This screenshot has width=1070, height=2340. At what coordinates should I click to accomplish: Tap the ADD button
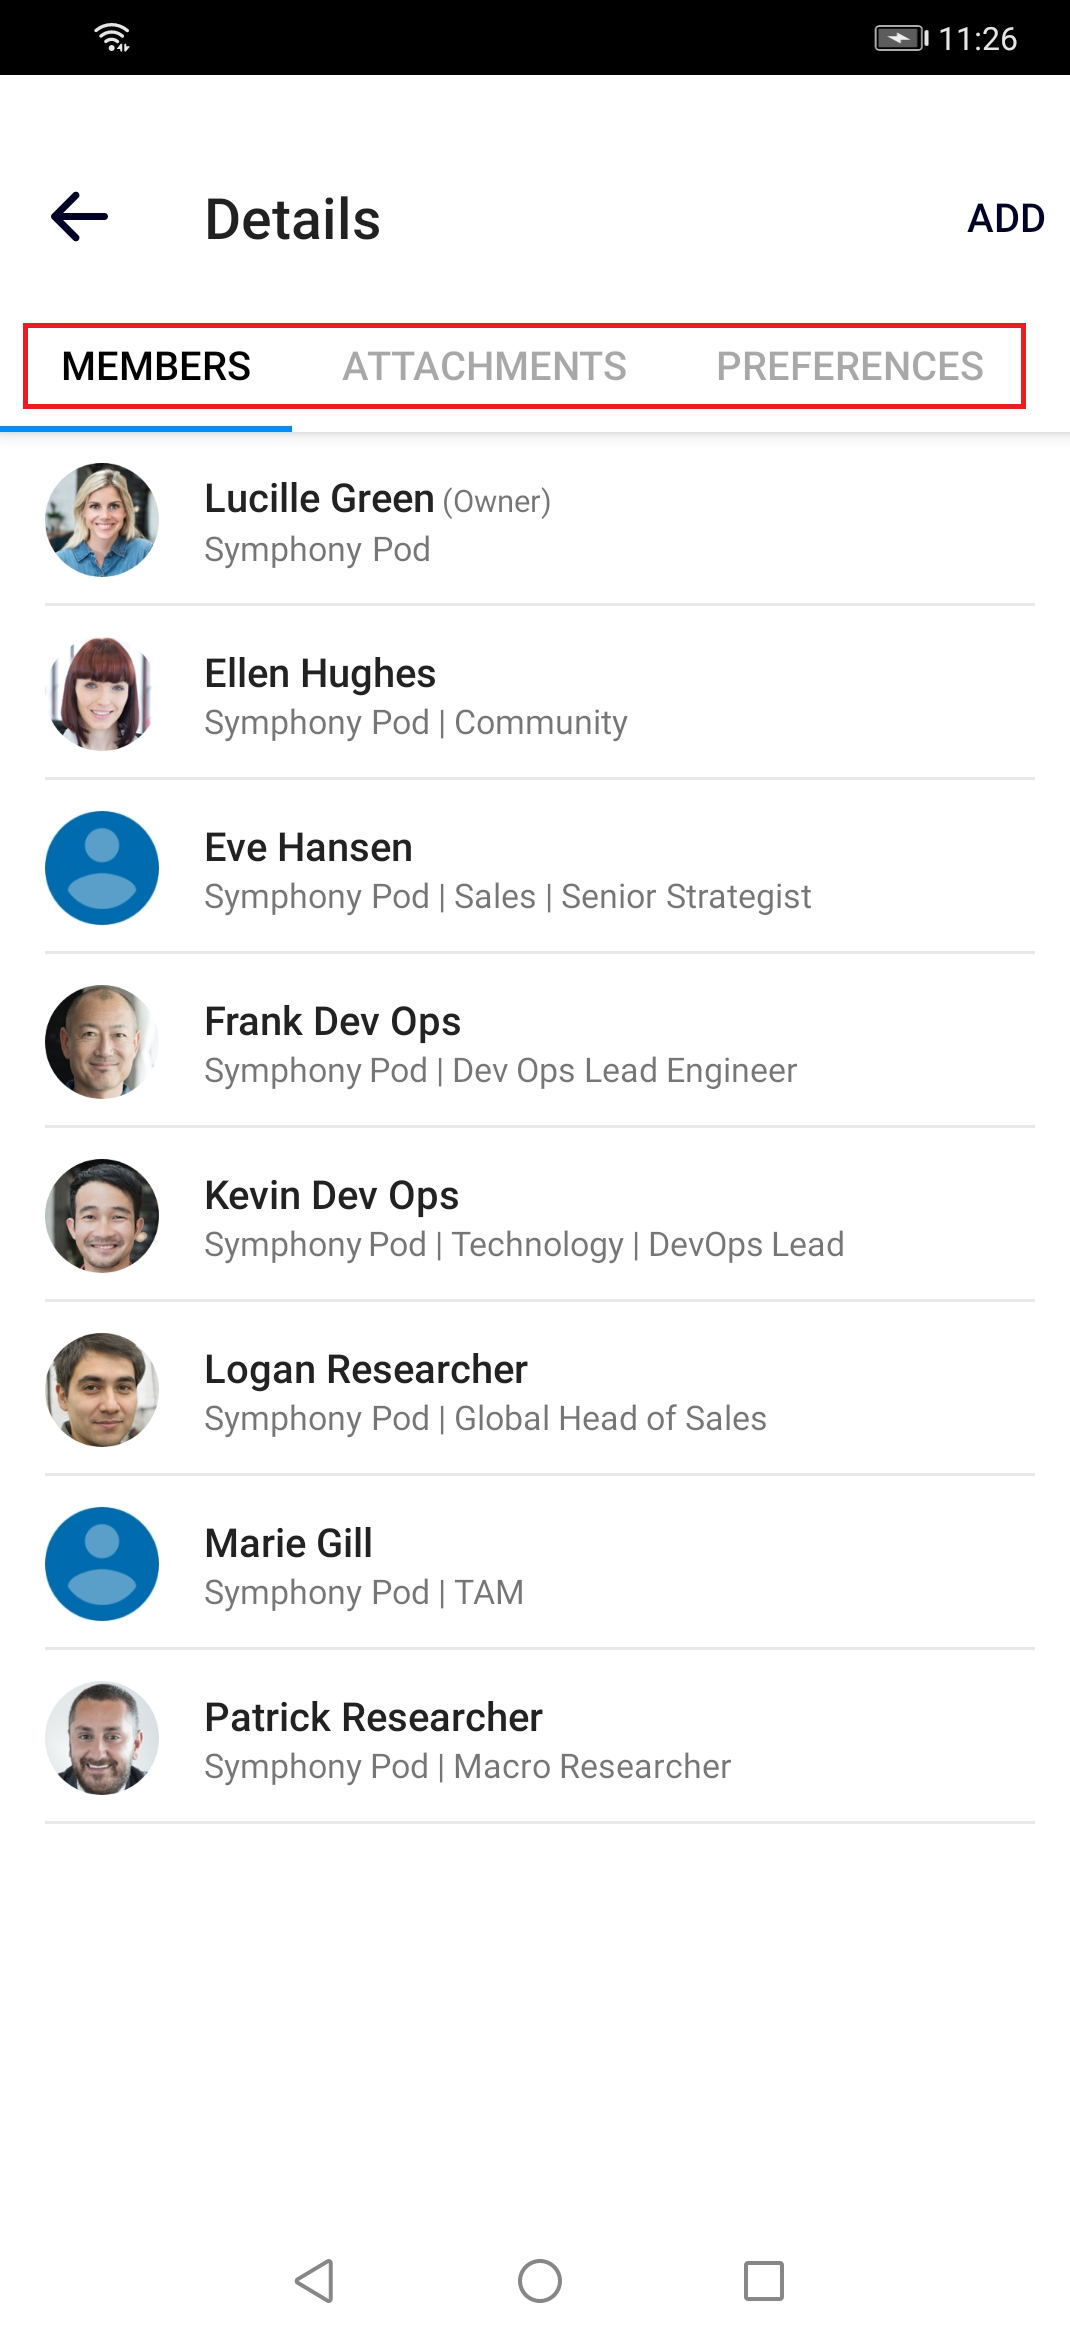point(1006,218)
